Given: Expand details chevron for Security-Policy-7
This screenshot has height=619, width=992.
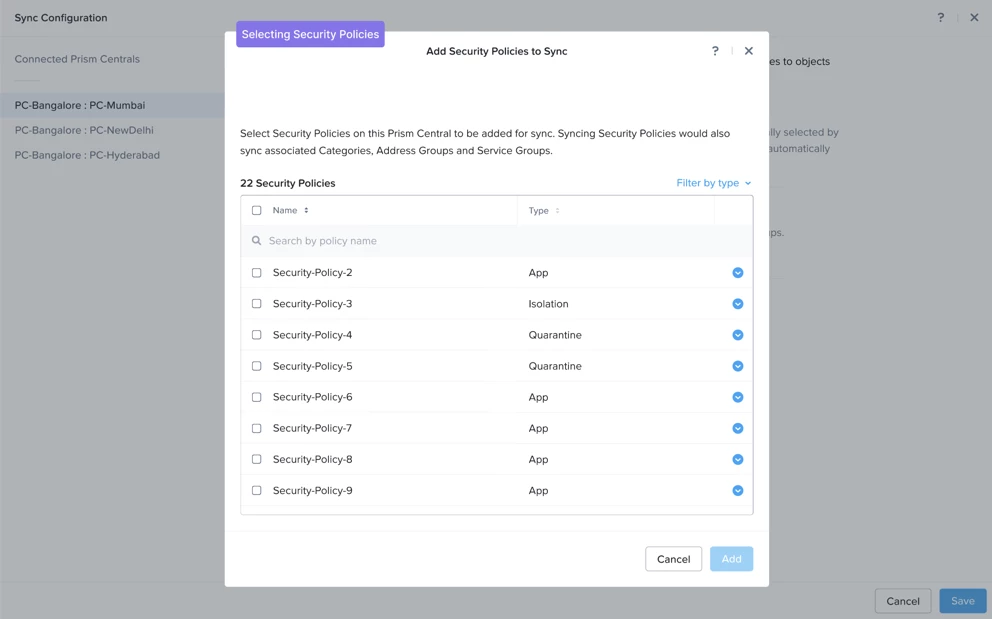Looking at the screenshot, I should point(738,428).
